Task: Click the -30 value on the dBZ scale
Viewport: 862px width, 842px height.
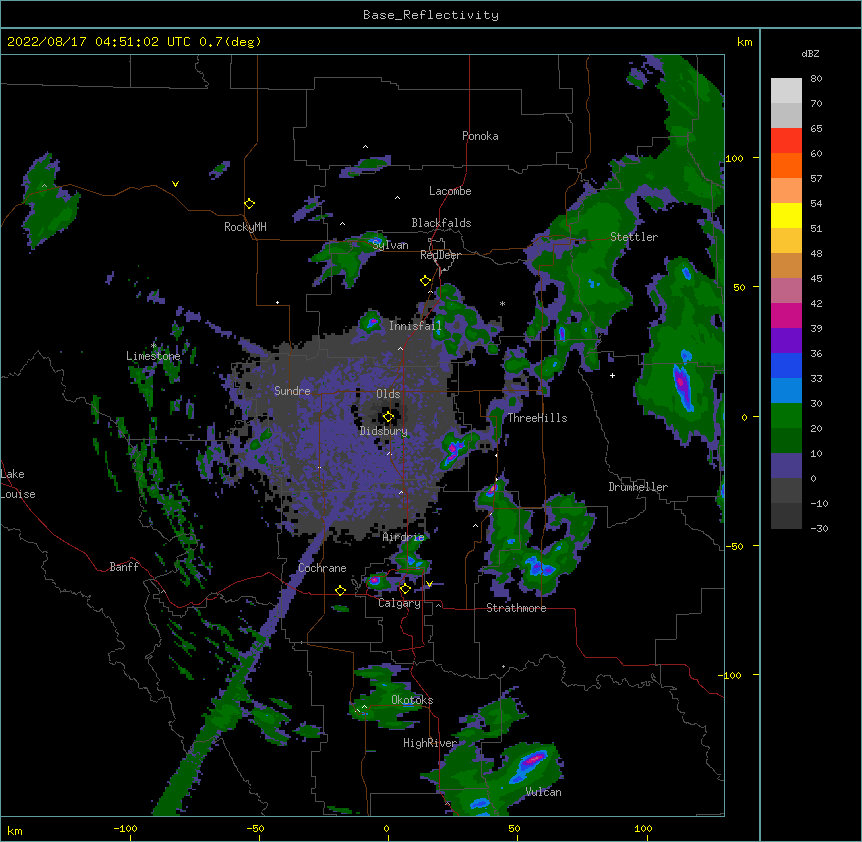Action: click(819, 529)
